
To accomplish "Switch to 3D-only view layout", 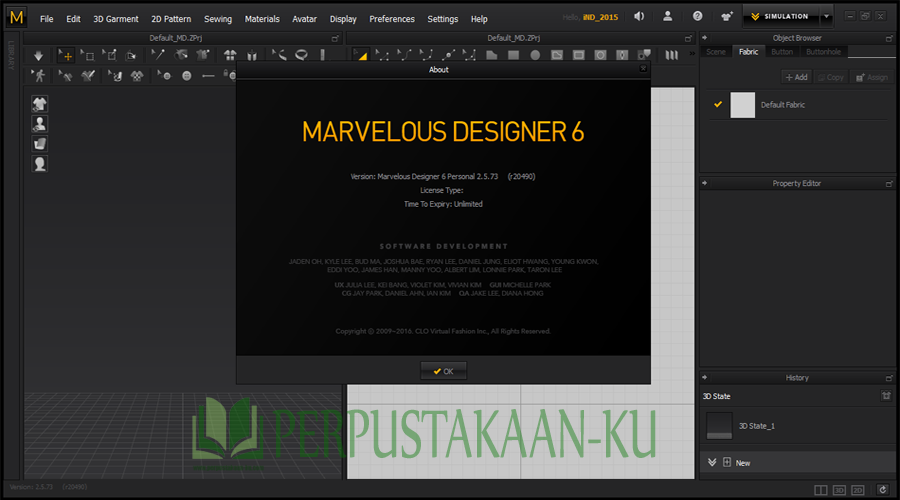I will (x=839, y=490).
